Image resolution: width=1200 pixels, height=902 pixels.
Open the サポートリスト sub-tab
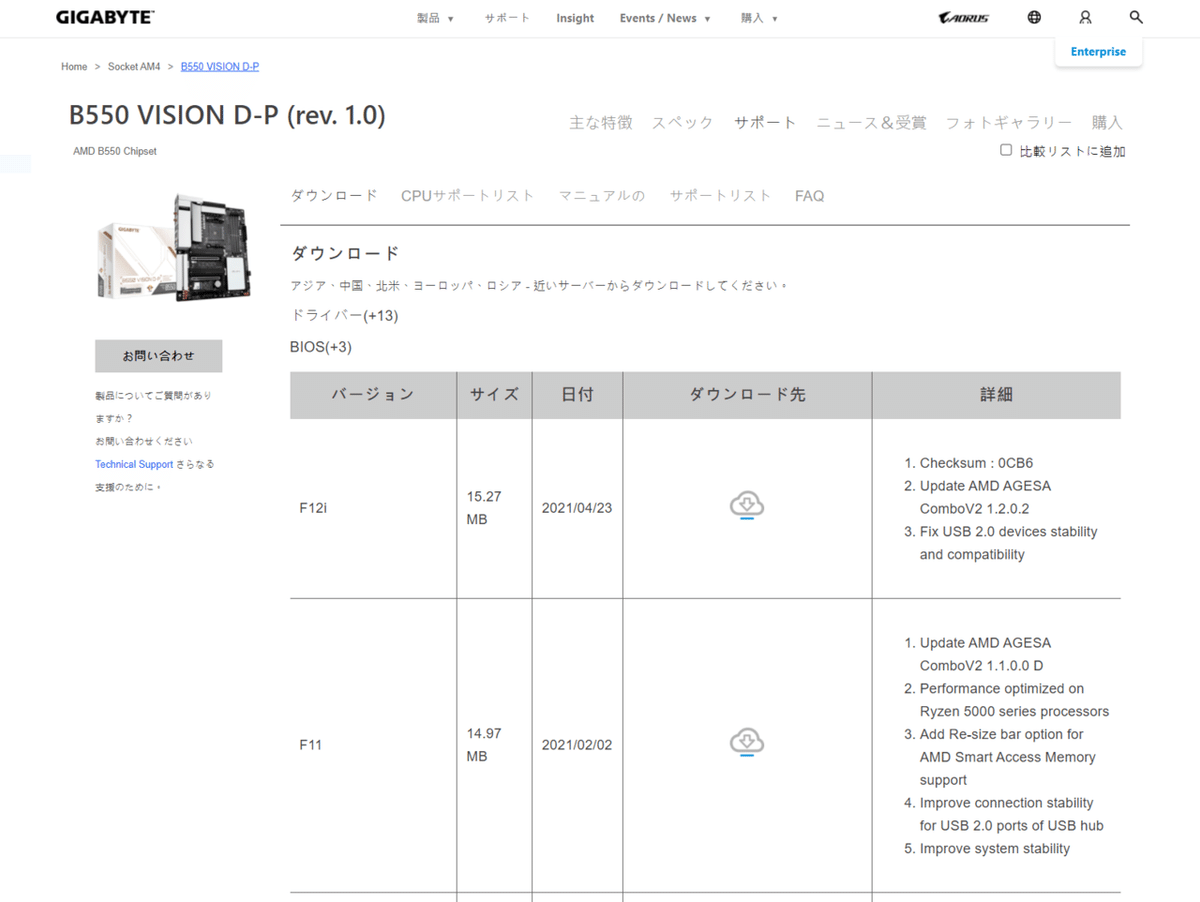pos(720,195)
